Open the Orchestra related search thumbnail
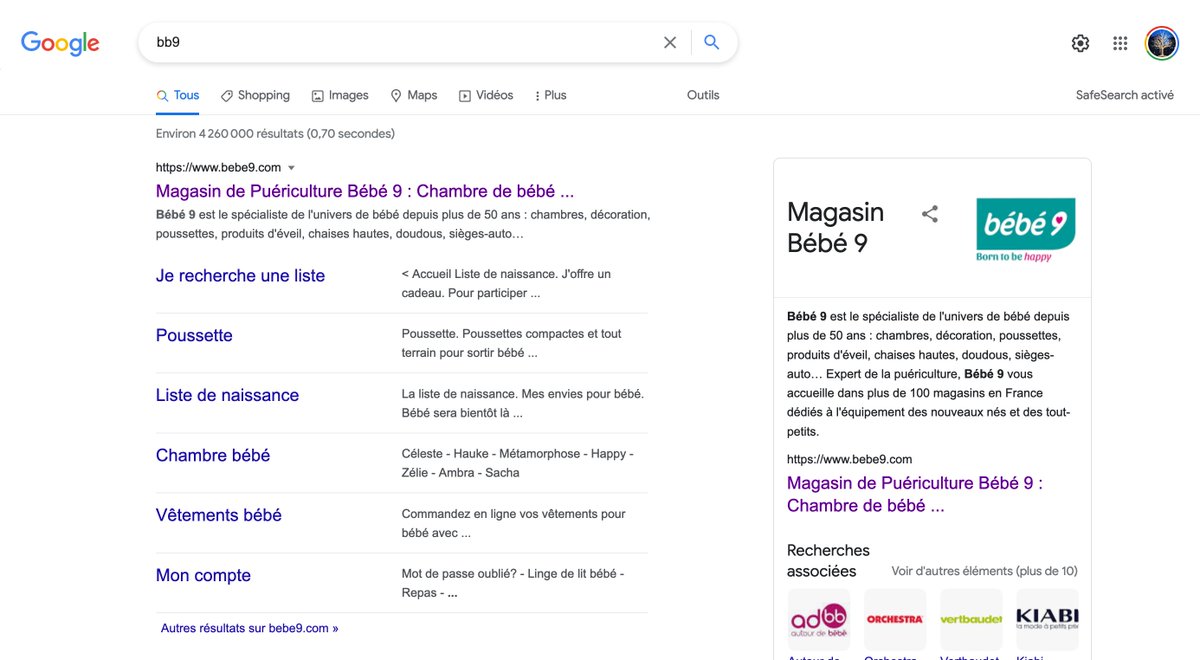The image size is (1200, 660). click(x=895, y=620)
